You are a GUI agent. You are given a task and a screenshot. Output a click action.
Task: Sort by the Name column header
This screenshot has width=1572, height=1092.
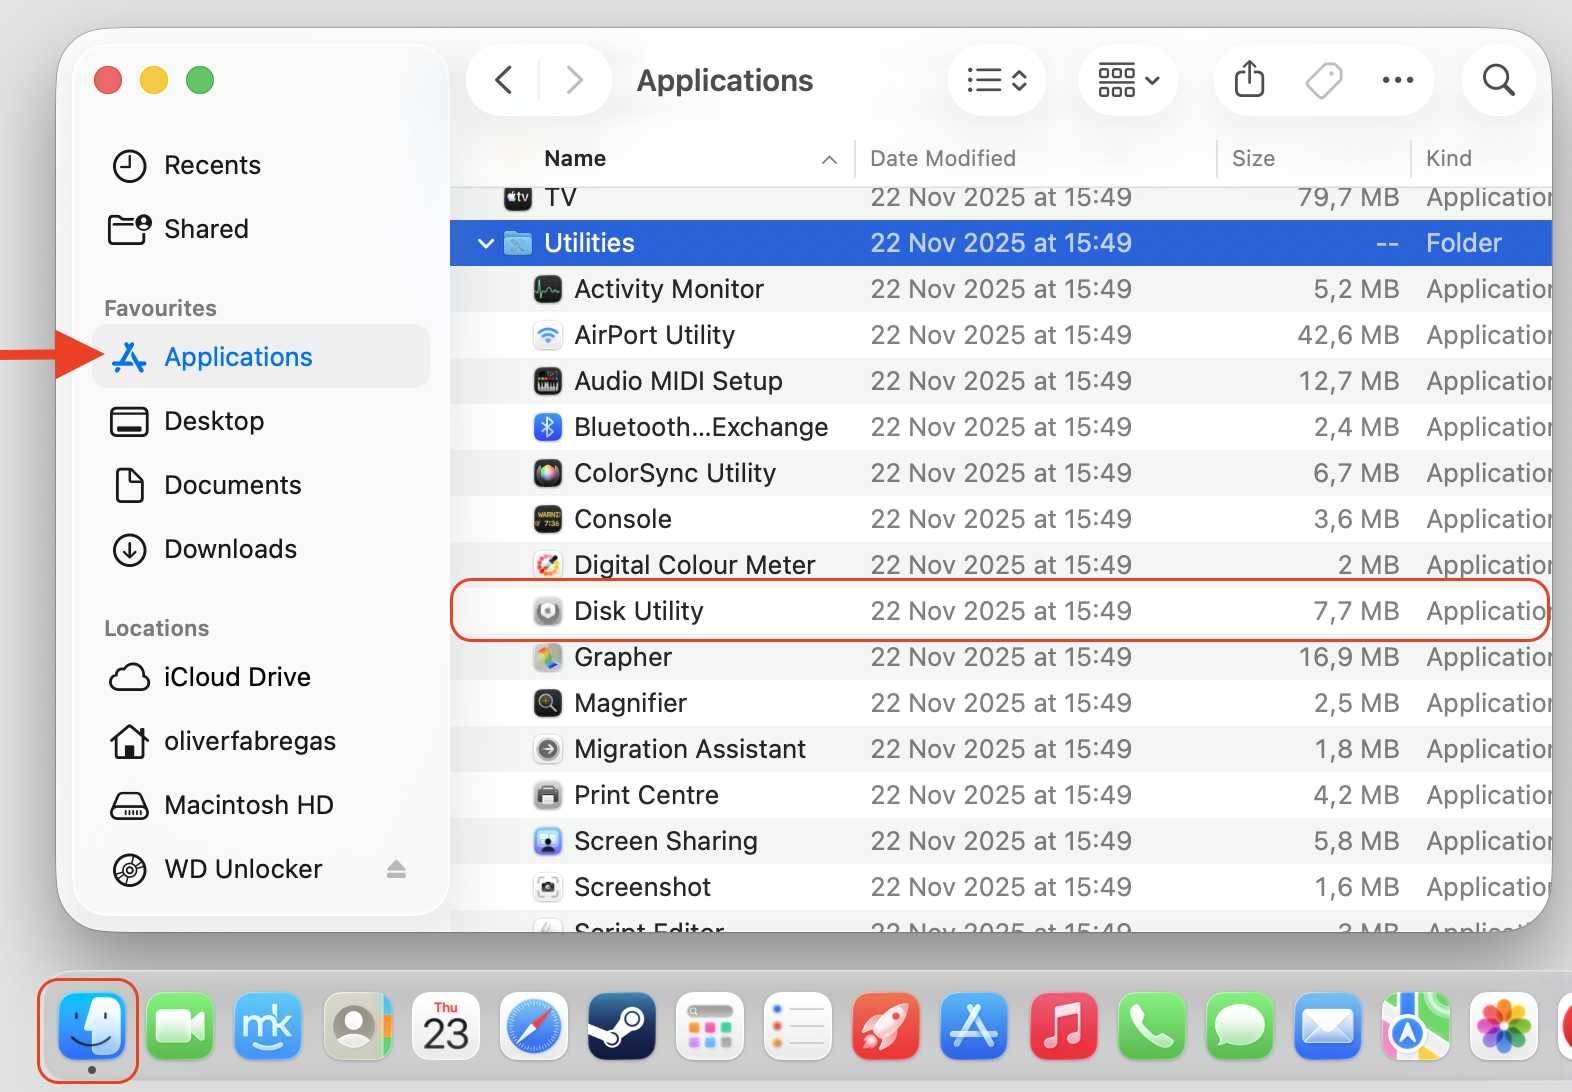pos(575,158)
